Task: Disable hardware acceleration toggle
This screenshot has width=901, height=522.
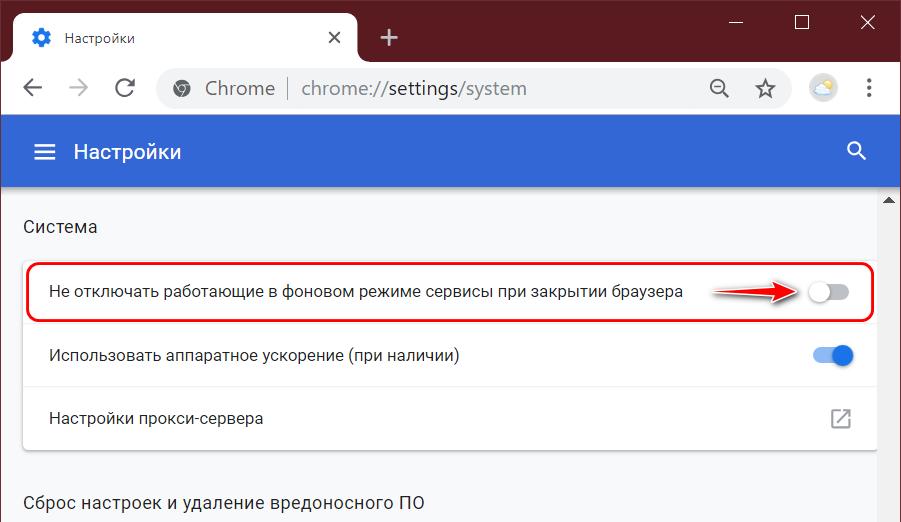Action: [x=832, y=355]
